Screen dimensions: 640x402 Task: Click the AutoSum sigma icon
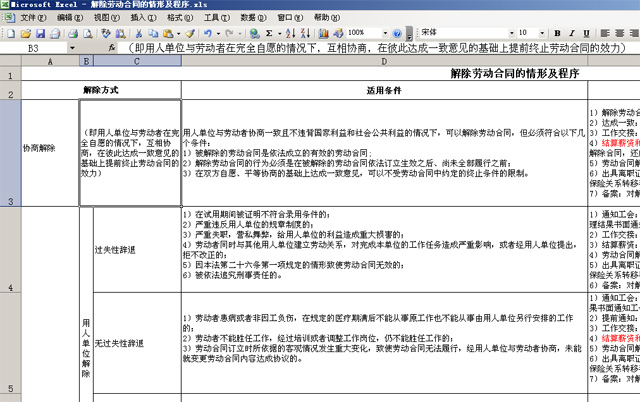click(x=271, y=33)
